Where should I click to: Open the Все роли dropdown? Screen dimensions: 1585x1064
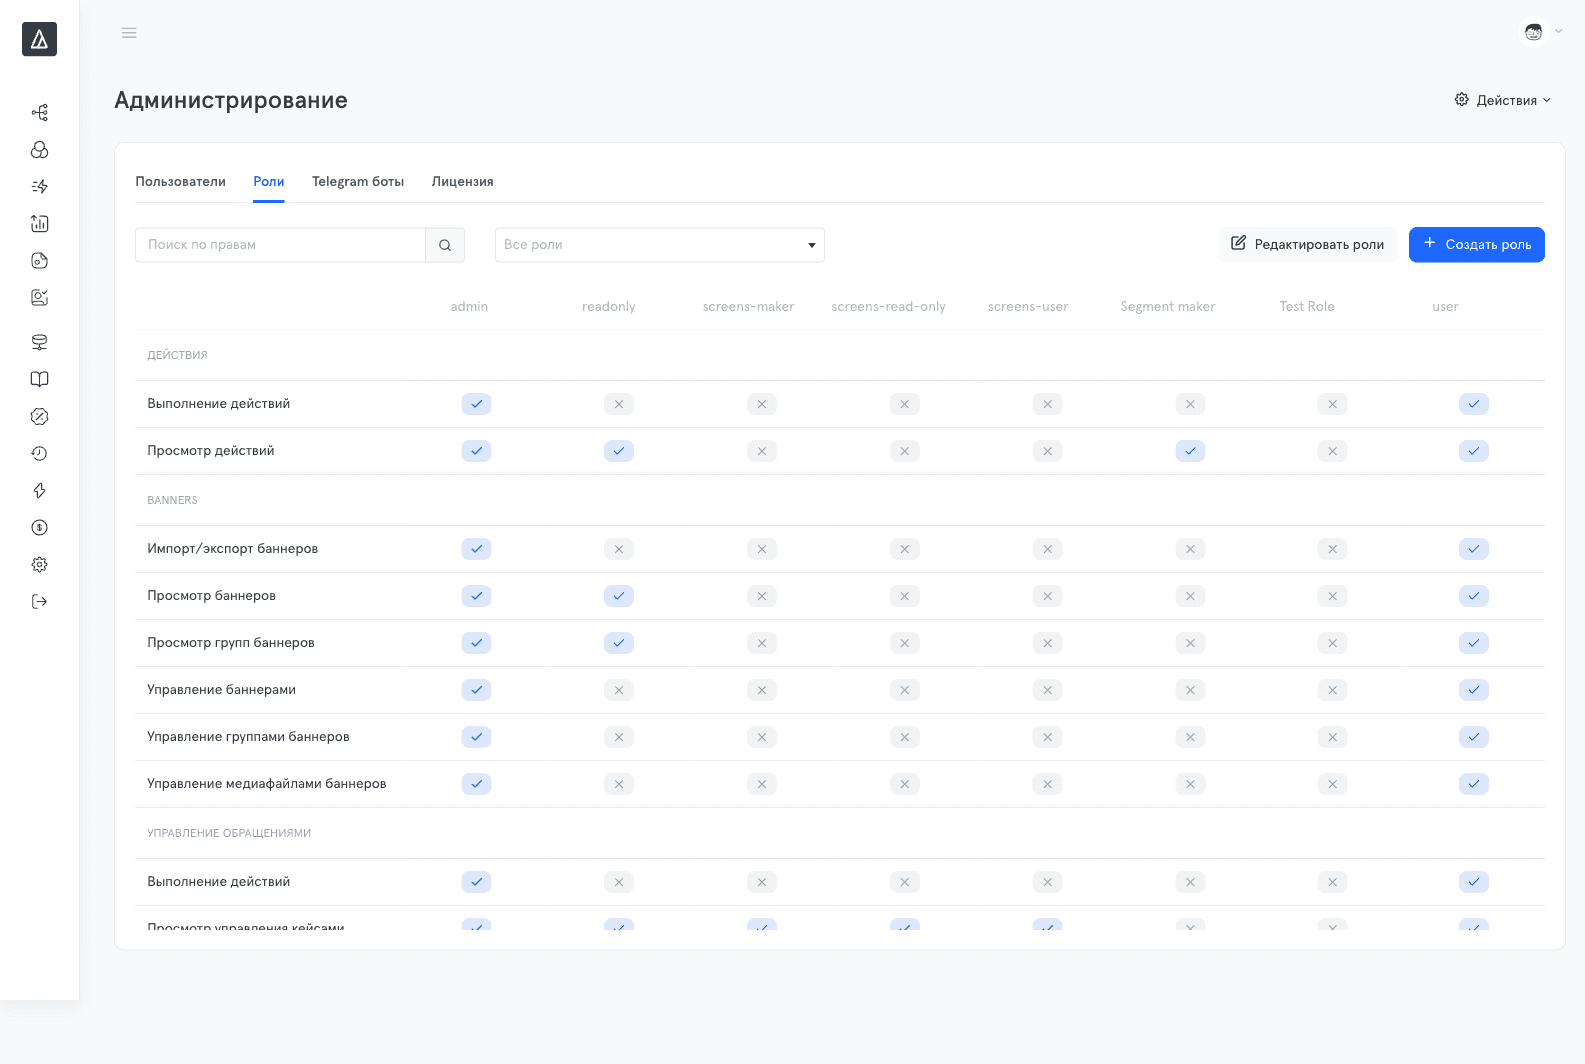pos(660,245)
